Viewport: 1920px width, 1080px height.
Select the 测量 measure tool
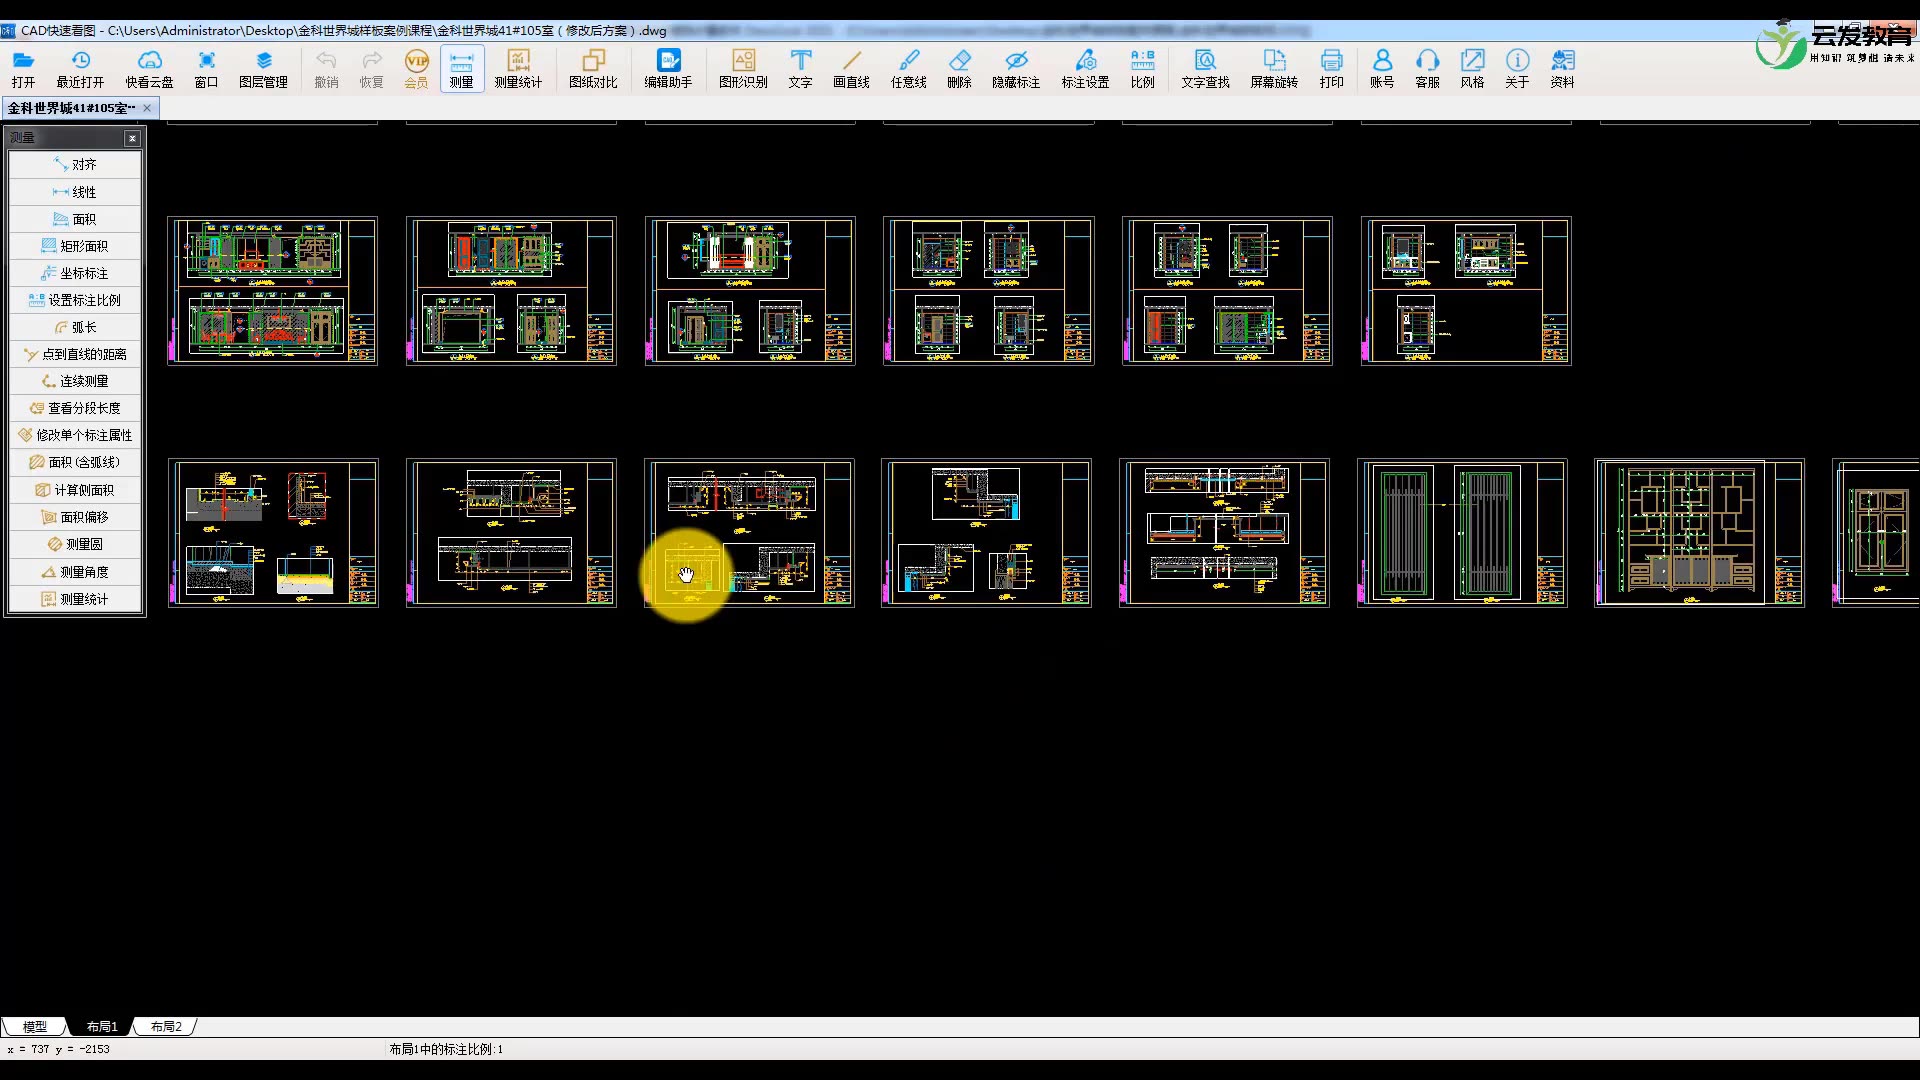(x=461, y=68)
